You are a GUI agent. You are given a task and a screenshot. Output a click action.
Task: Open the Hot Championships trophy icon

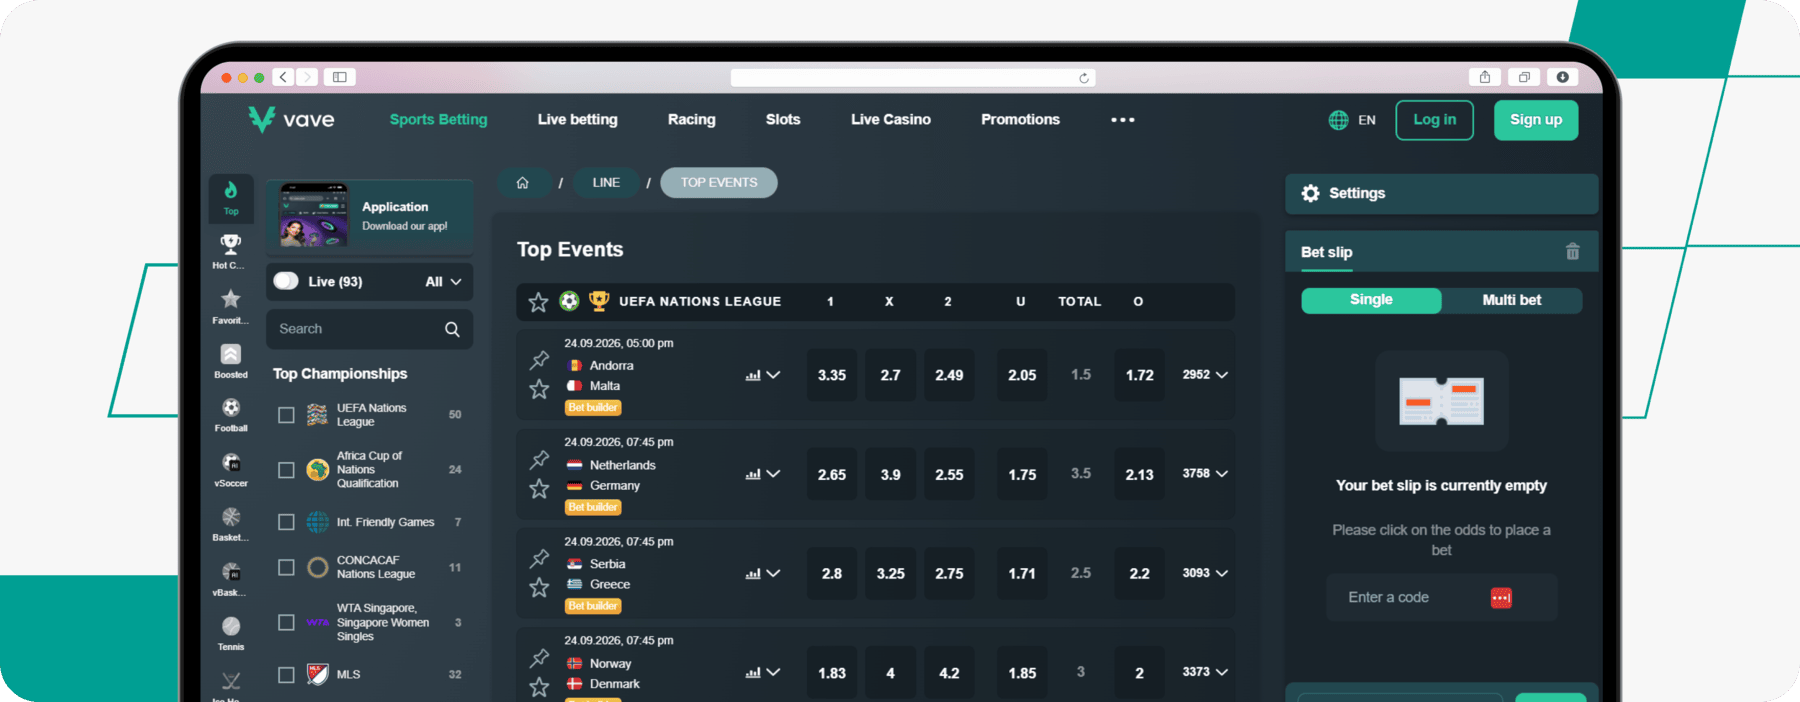[x=231, y=244]
